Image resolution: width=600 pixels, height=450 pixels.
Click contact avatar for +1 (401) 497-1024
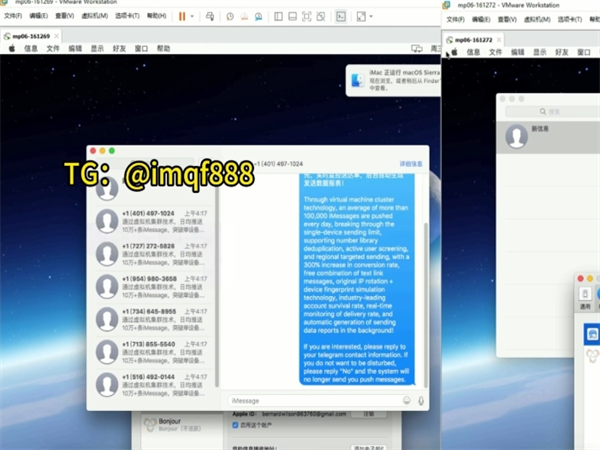coord(107,222)
